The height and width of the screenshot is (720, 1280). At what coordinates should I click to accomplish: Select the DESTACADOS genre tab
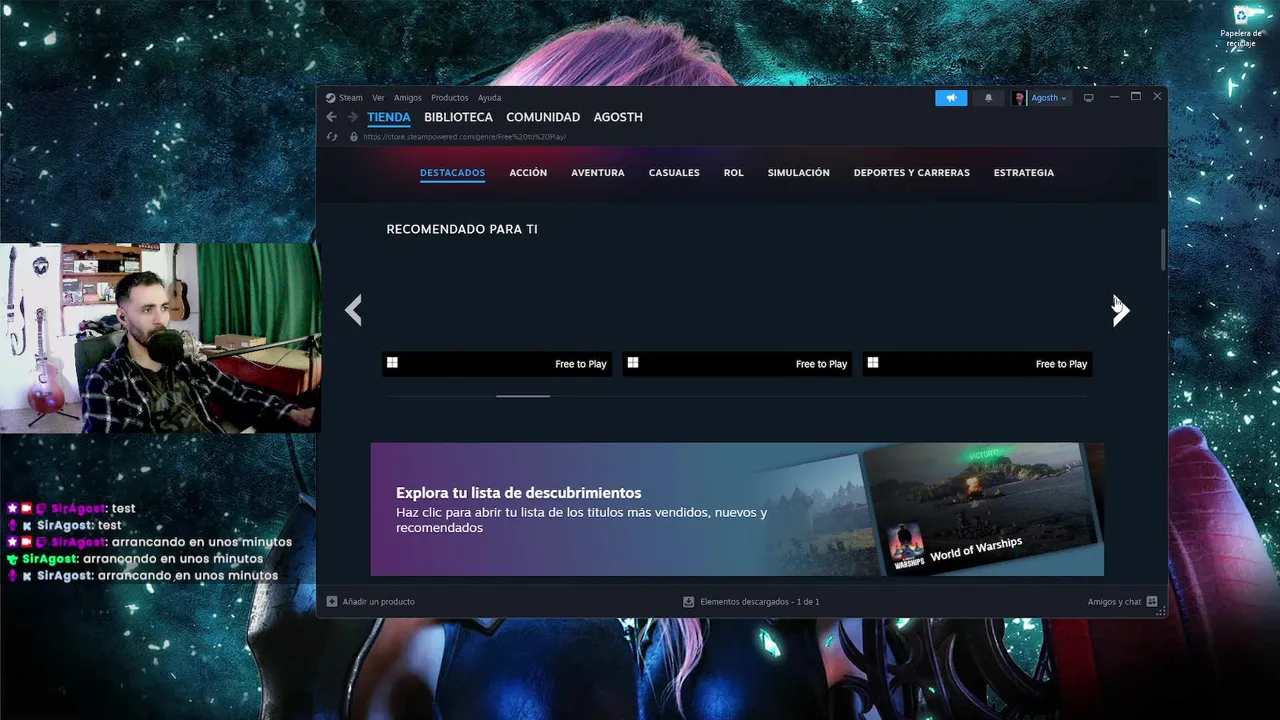(452, 173)
